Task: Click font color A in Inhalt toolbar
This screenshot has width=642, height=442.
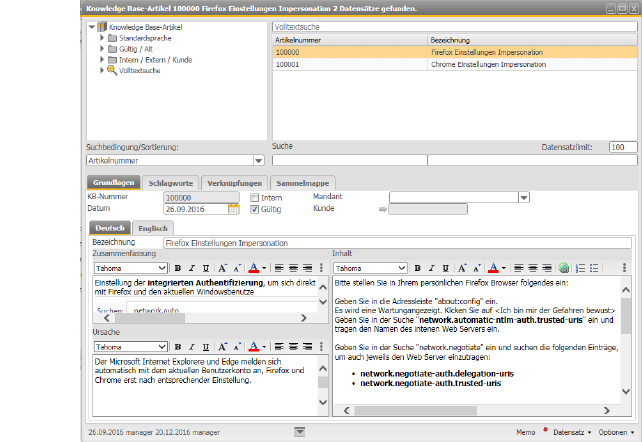Action: pos(493,268)
